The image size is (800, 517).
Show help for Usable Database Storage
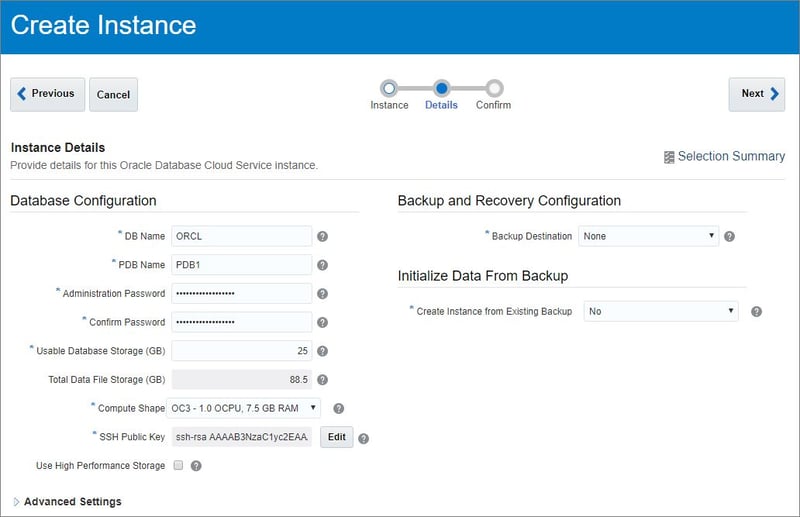(x=323, y=351)
